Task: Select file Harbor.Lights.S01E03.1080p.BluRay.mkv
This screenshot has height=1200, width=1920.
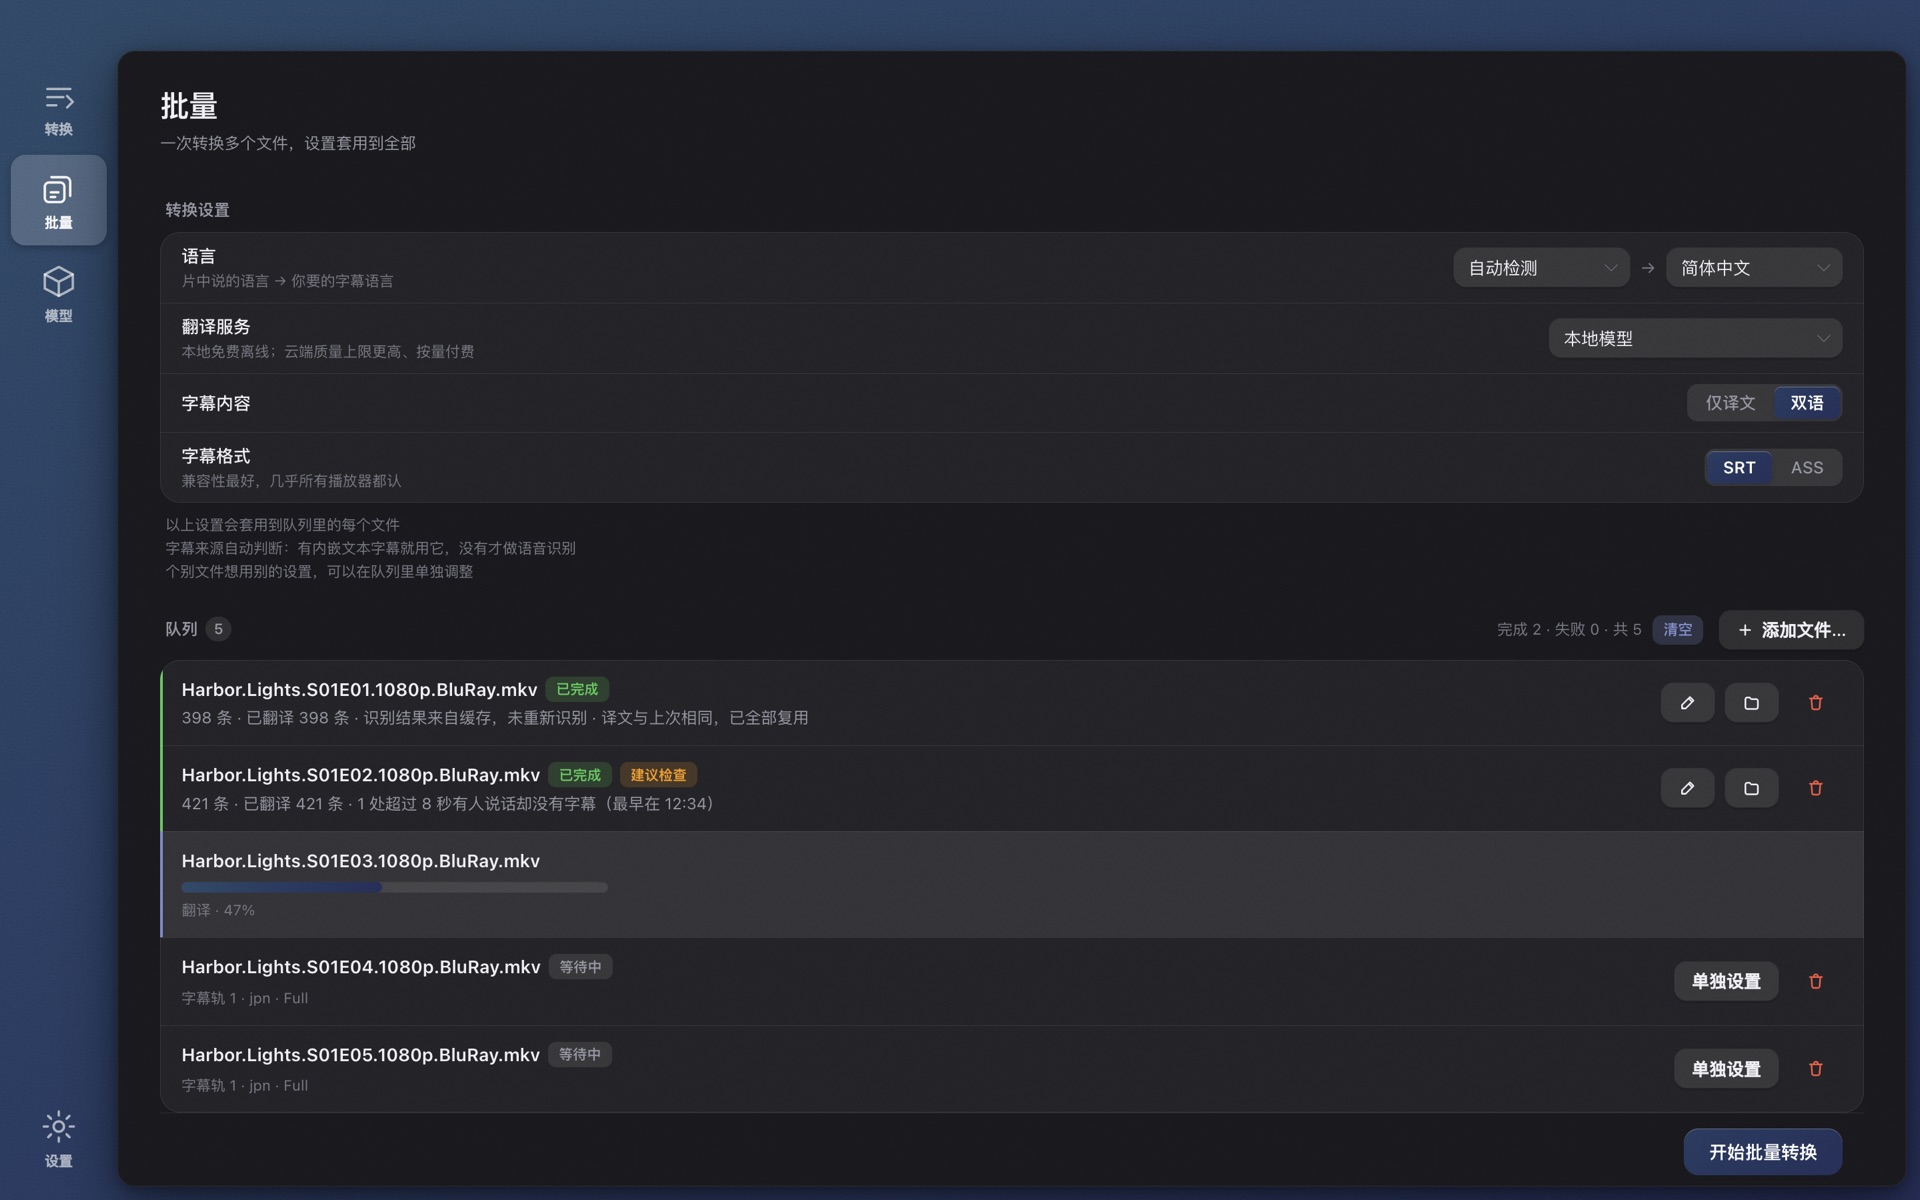Action: pos(360,861)
